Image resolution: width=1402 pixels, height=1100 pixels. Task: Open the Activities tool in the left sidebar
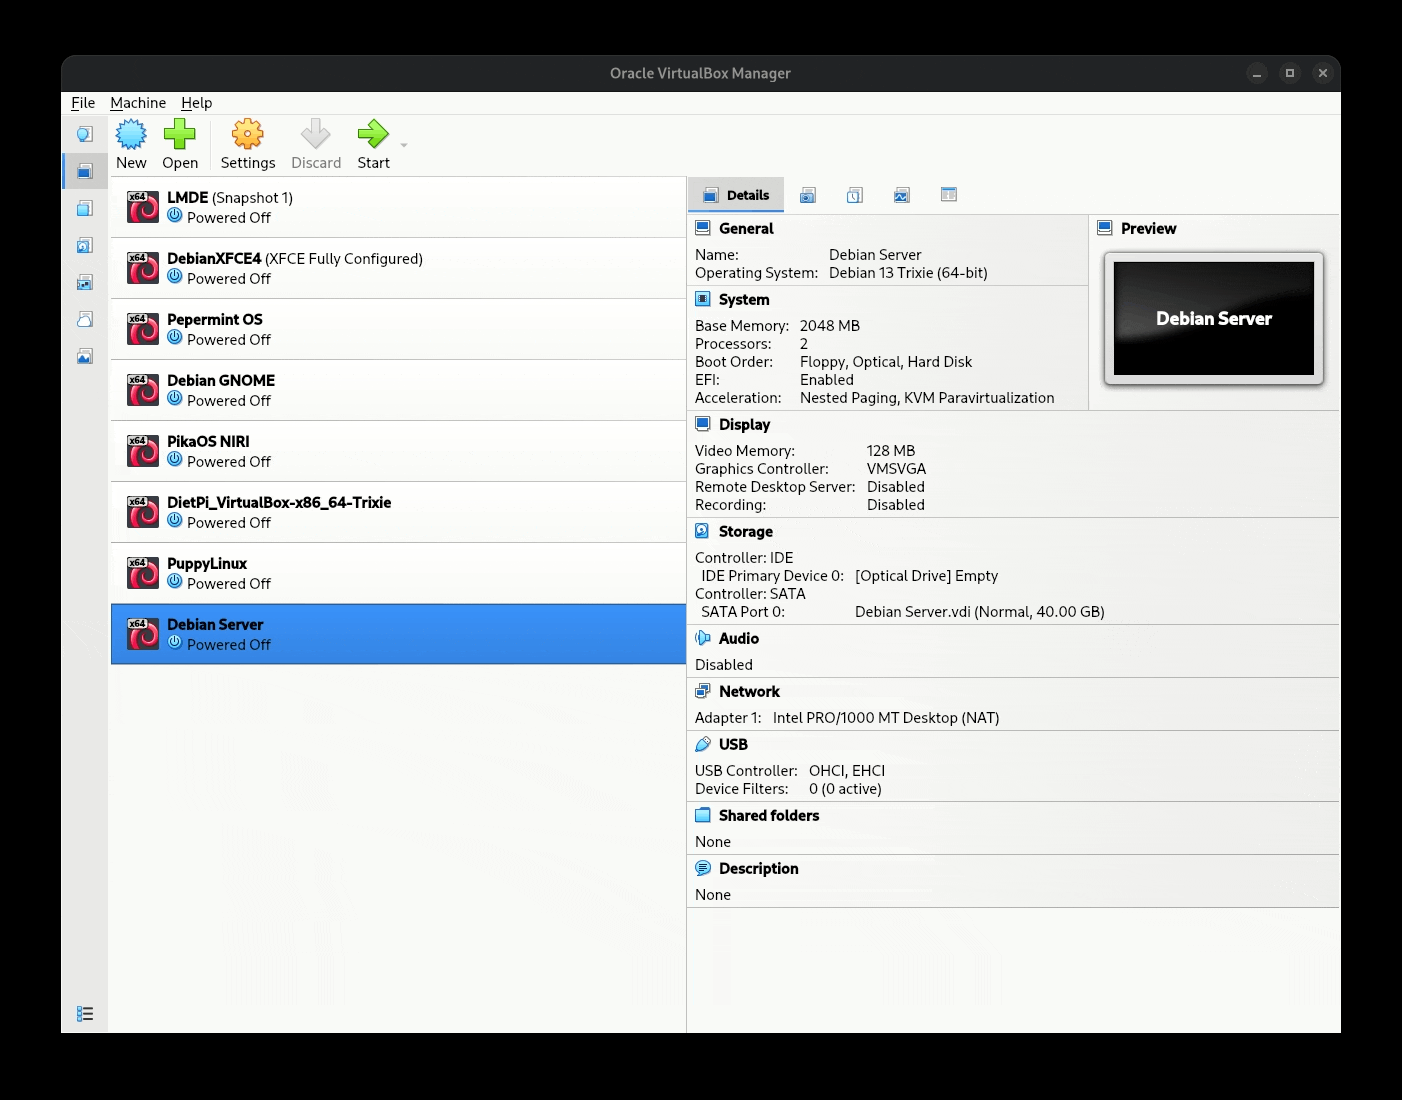pos(85,356)
